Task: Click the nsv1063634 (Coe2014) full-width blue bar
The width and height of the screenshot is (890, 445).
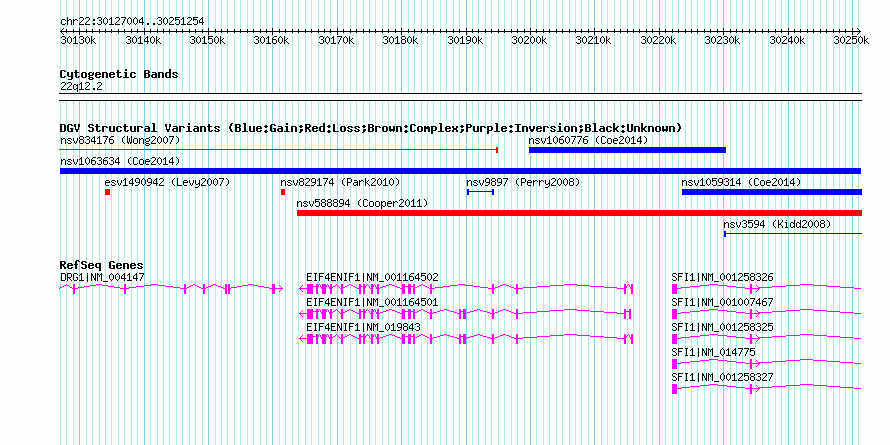Action: coord(460,171)
